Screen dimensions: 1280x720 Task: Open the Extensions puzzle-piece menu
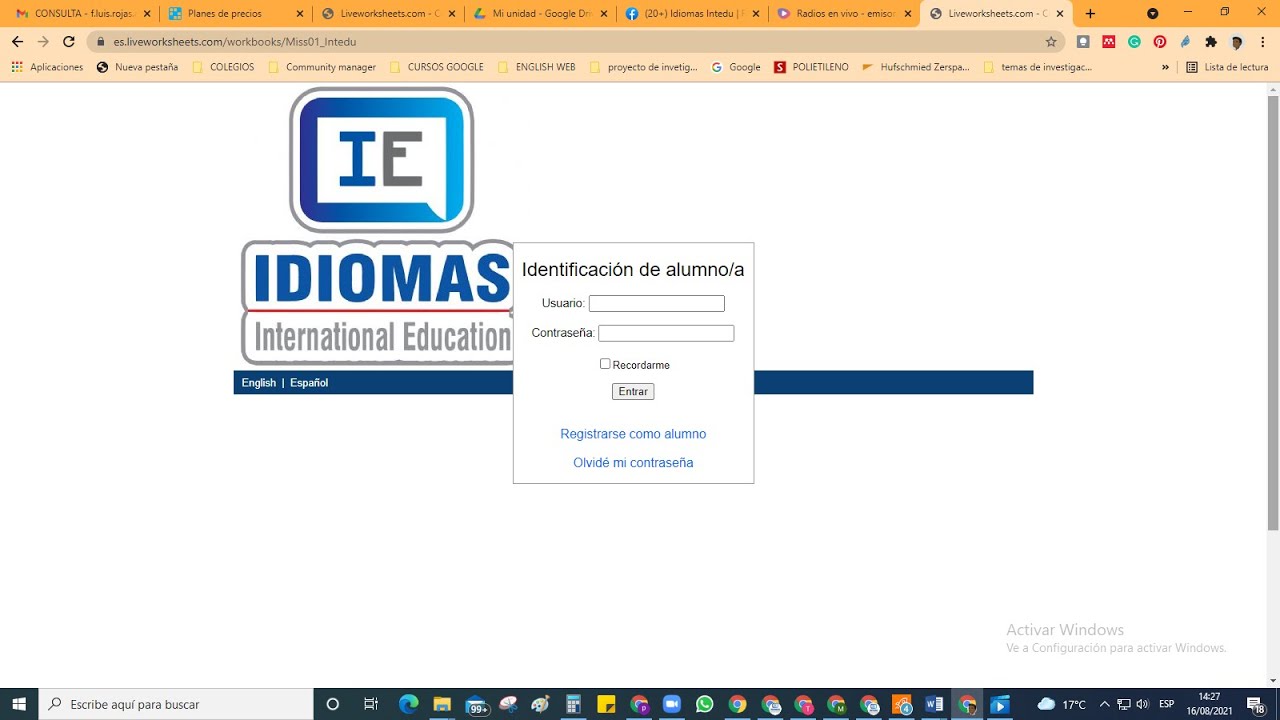pos(1211,42)
